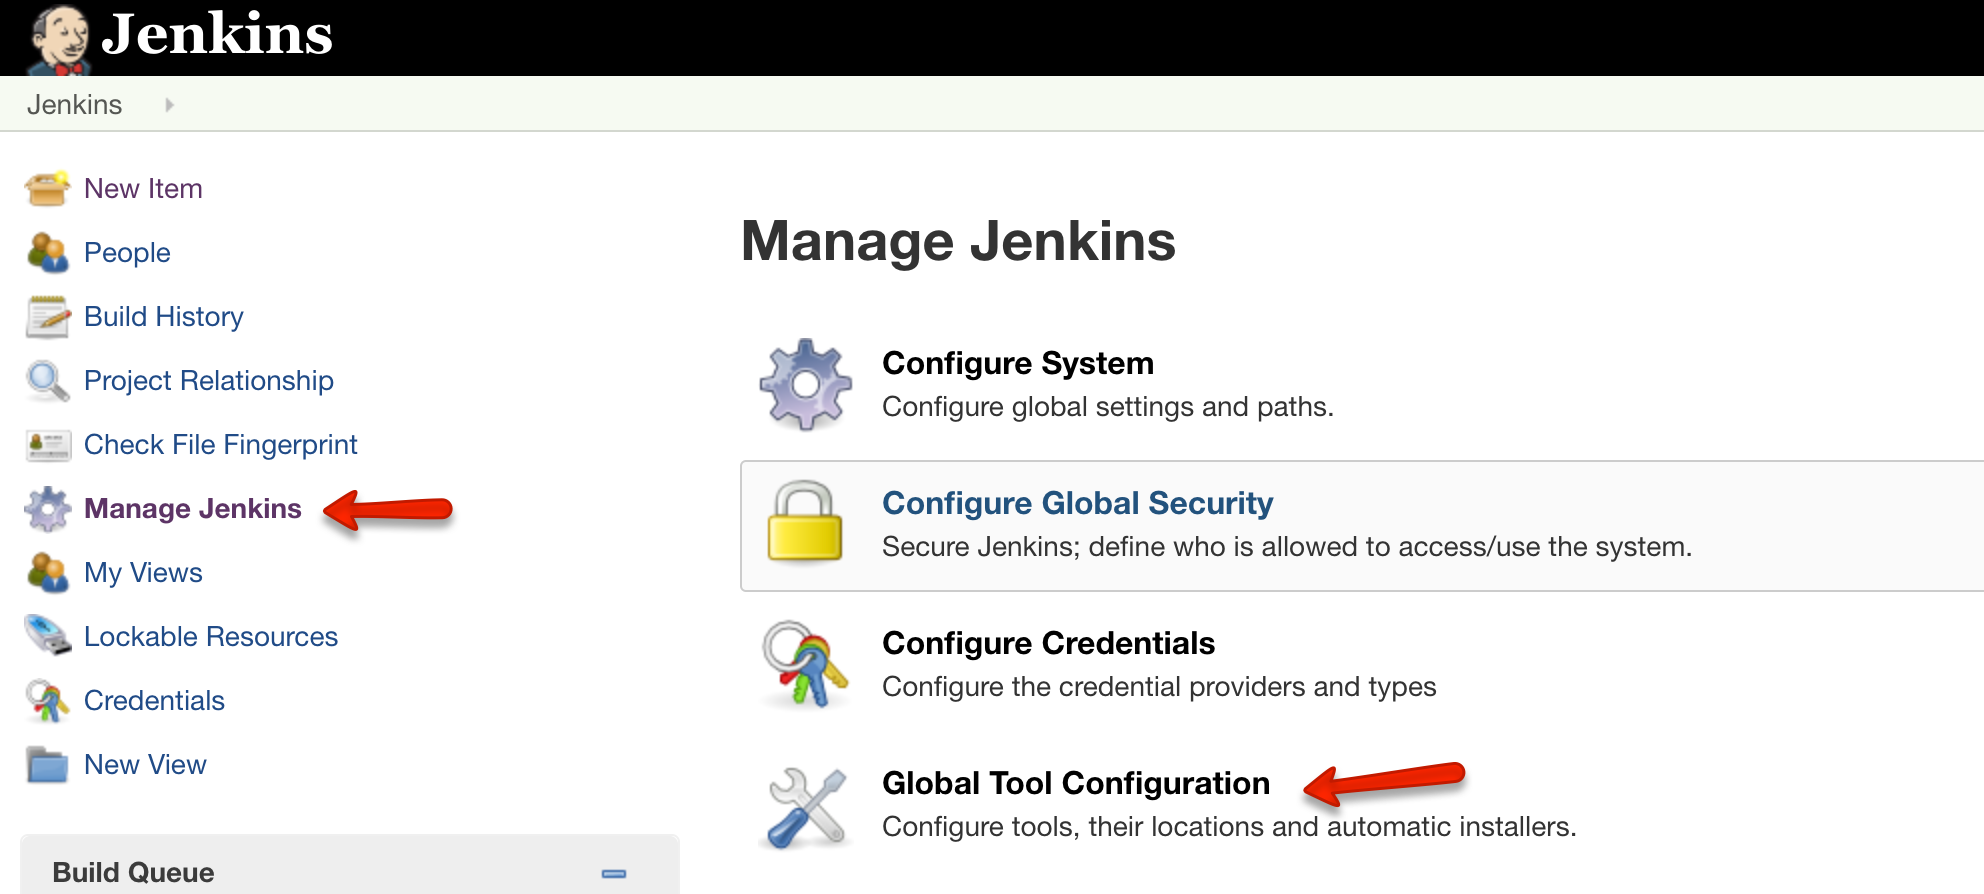This screenshot has height=894, width=1984.
Task: Open the Jenkins header title link
Action: 217,34
